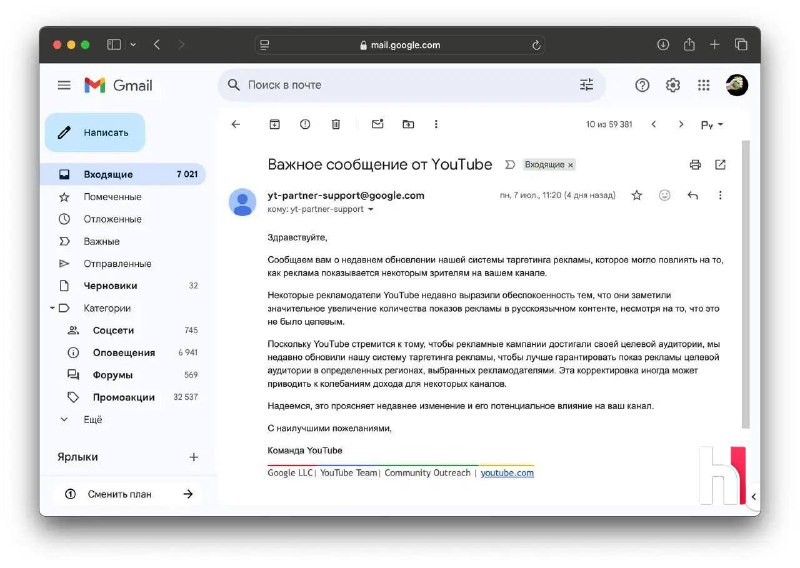Go back to inbox with arrow
The width and height of the screenshot is (800, 568).
[x=236, y=124]
